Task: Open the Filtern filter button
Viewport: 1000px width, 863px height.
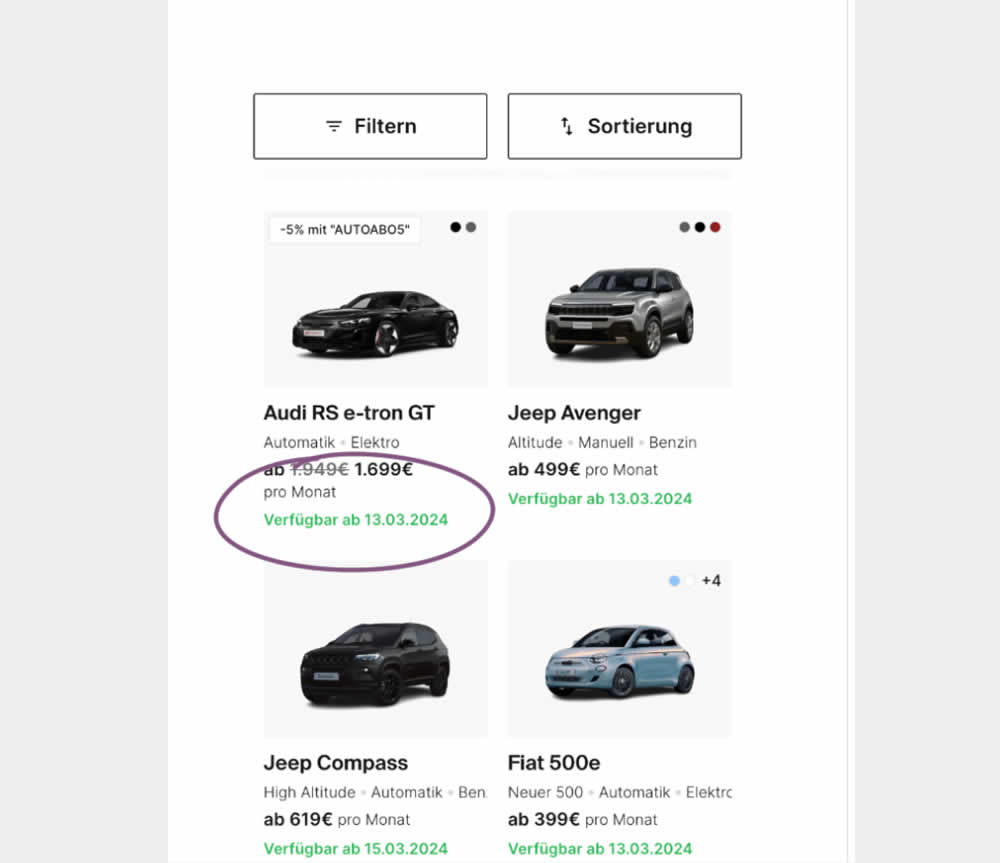Action: point(370,126)
